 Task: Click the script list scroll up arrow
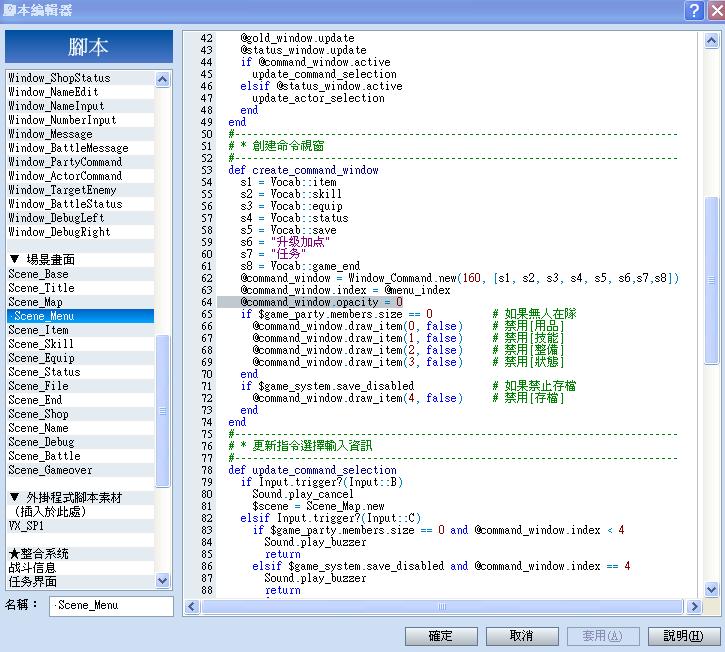(162, 79)
